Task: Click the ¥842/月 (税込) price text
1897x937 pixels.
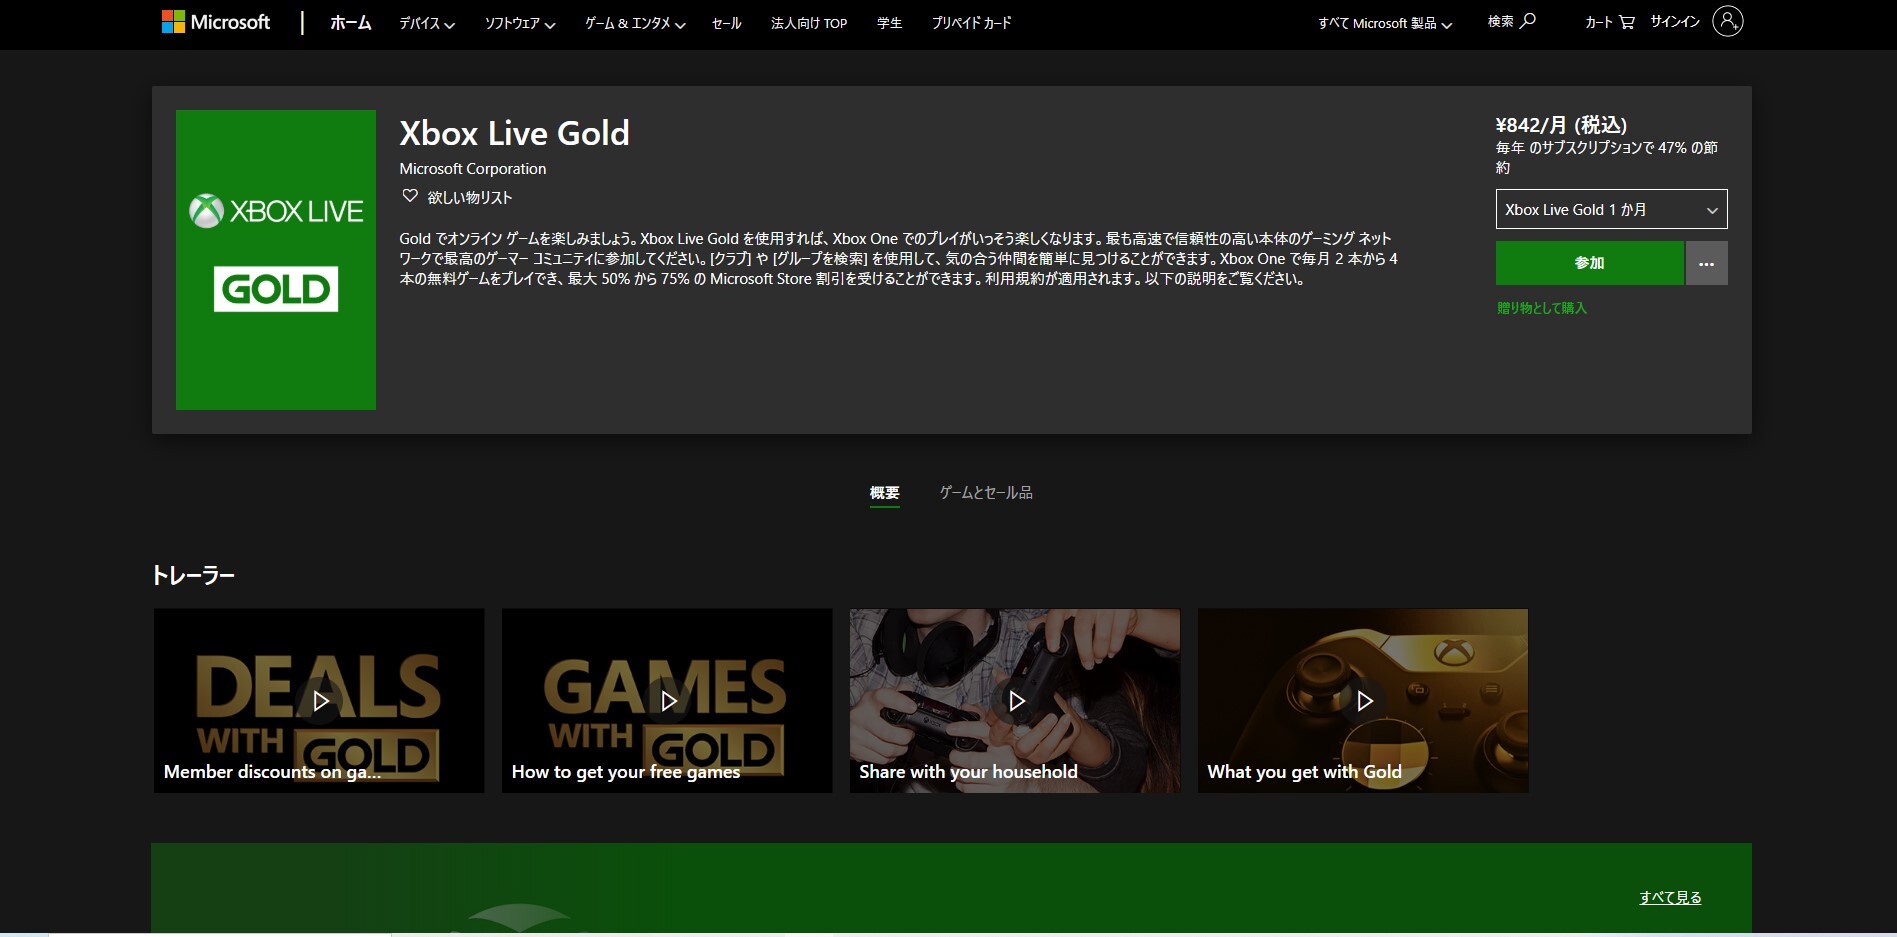Action: click(x=1561, y=125)
